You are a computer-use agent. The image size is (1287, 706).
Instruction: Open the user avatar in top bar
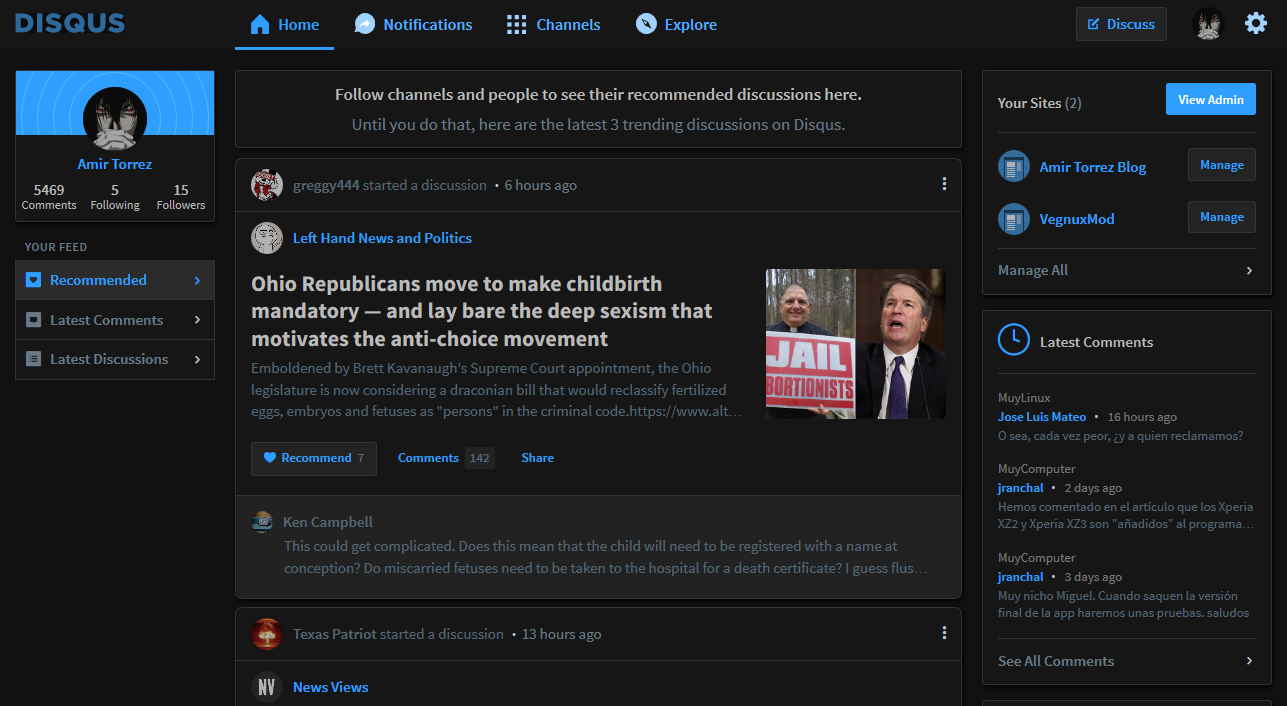1208,24
